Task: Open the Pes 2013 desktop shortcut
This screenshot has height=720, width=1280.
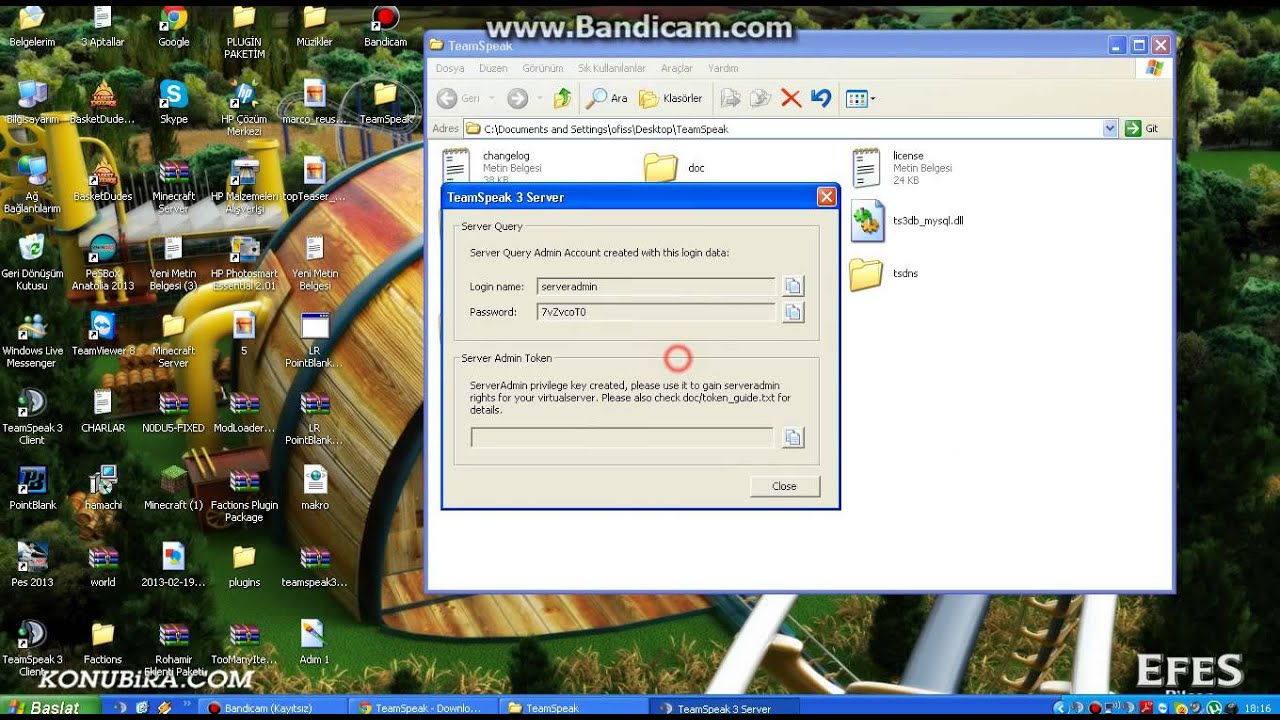Action: tap(32, 565)
